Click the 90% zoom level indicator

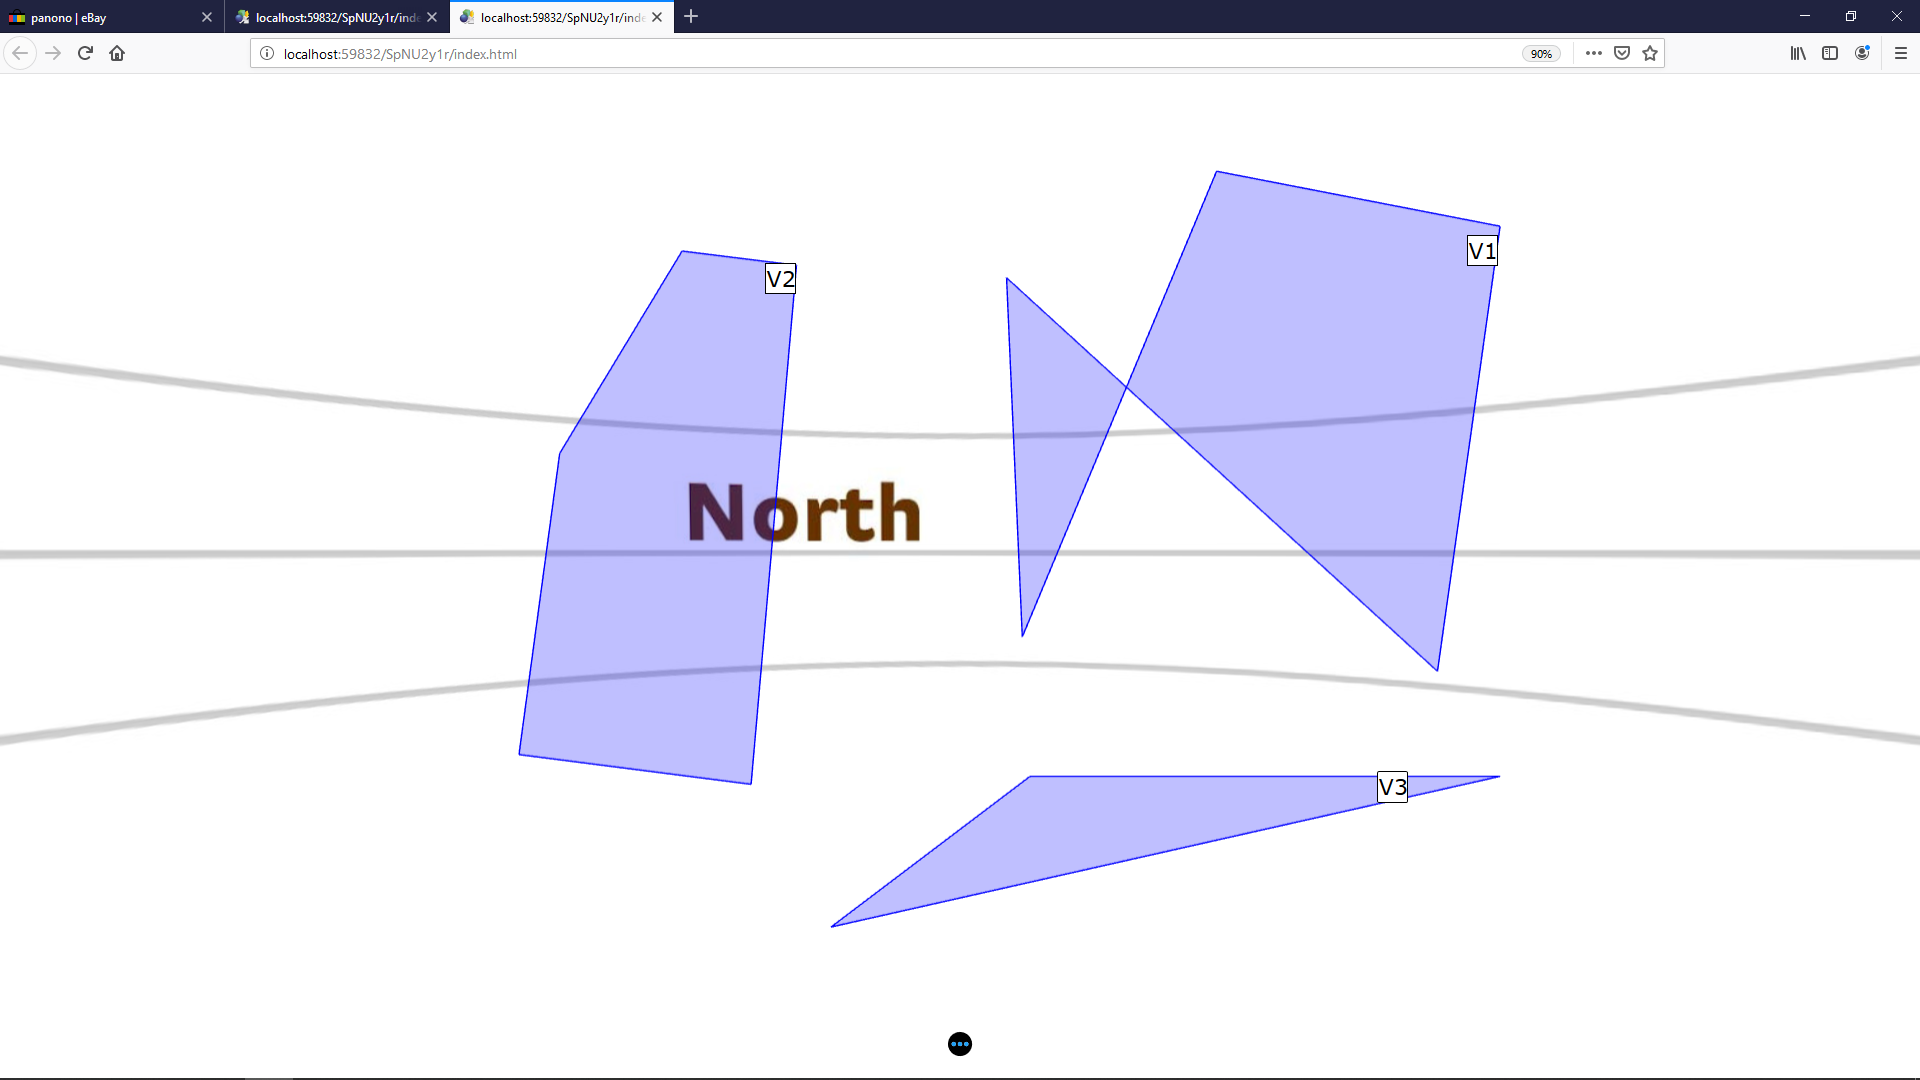pos(1541,54)
